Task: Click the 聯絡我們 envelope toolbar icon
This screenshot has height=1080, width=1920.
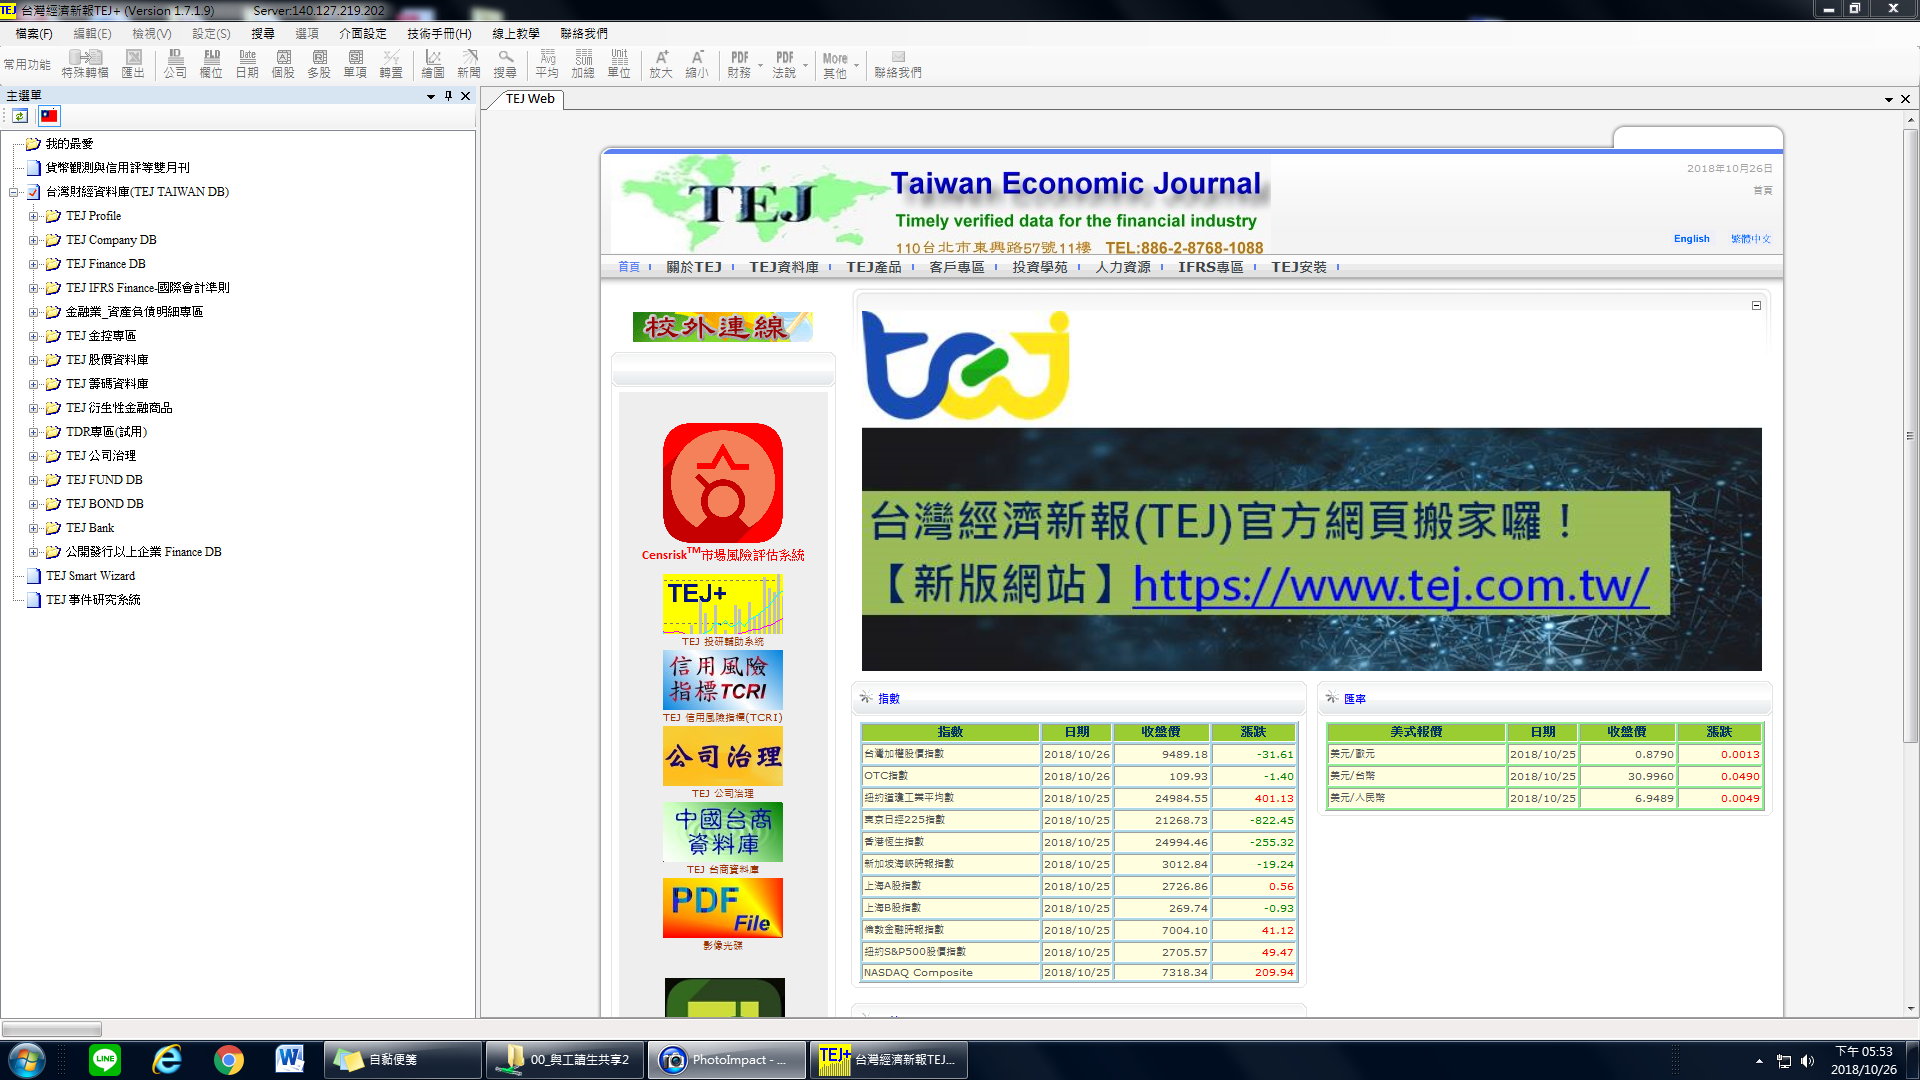Action: (x=898, y=64)
